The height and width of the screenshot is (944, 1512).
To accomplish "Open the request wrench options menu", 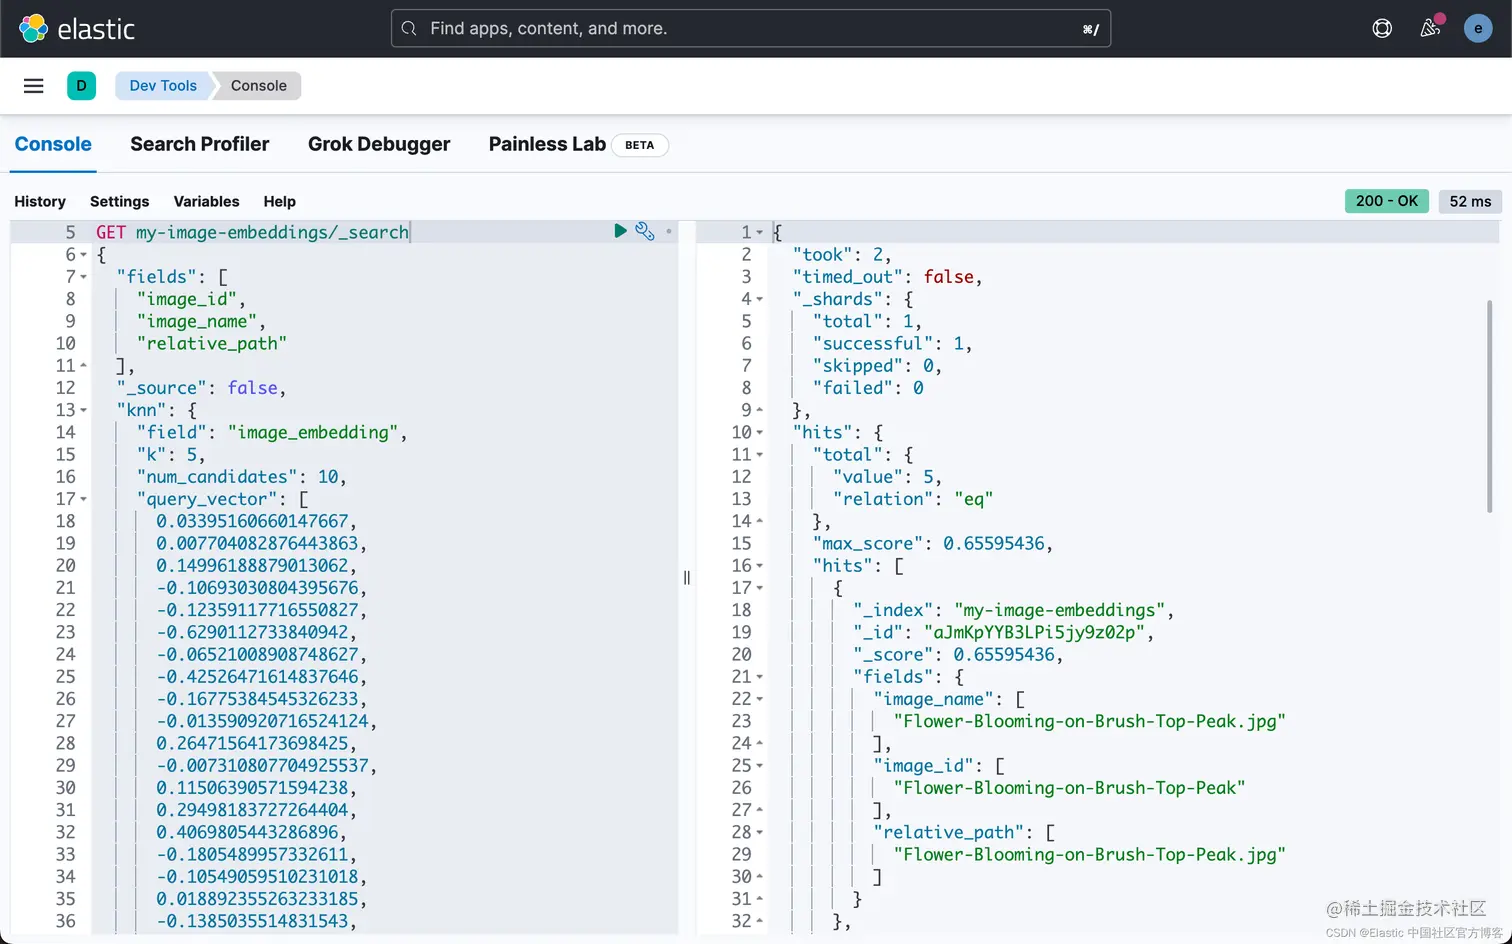I will [645, 231].
